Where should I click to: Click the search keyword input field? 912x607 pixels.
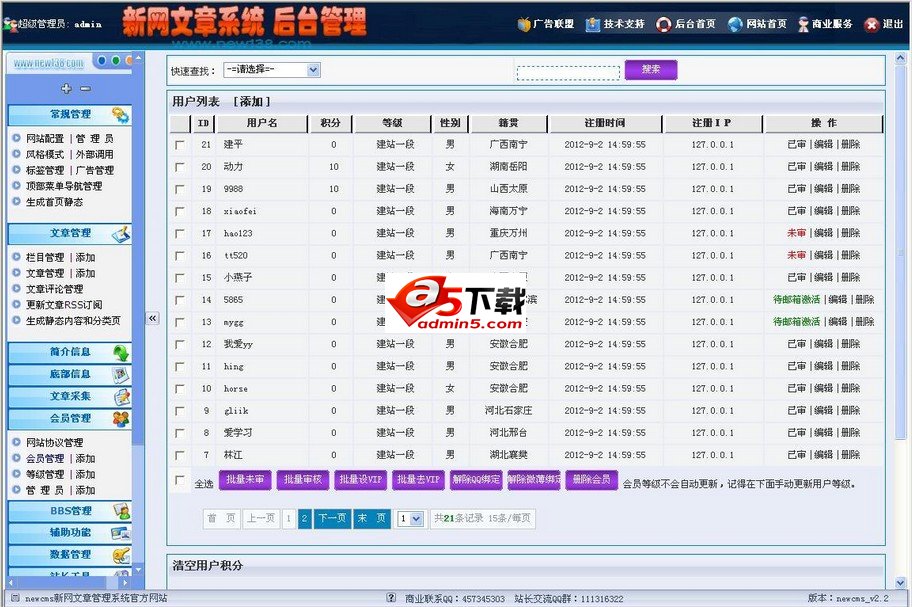tap(568, 73)
